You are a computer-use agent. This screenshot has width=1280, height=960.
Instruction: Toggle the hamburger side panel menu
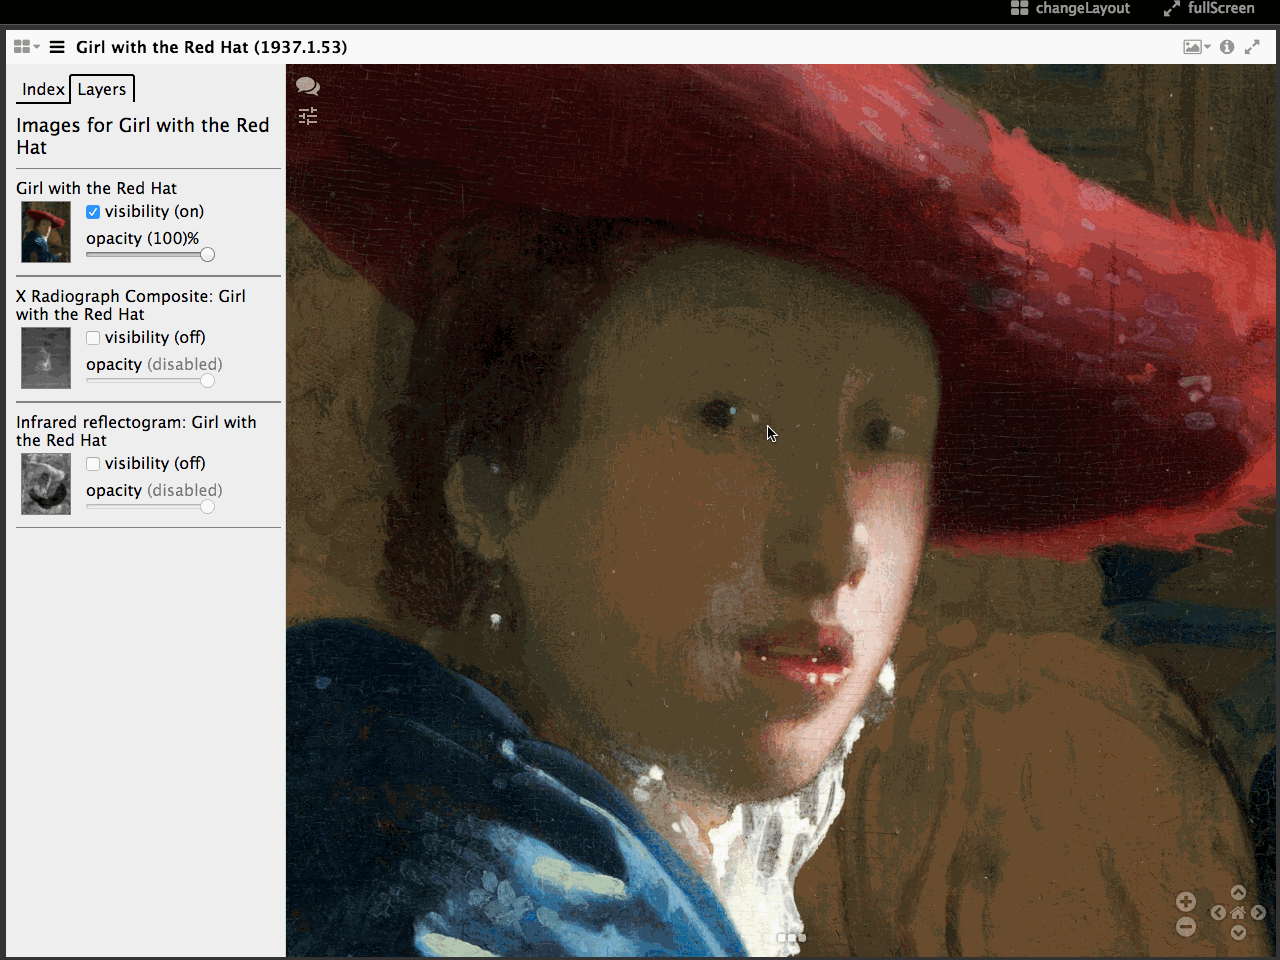(57, 47)
